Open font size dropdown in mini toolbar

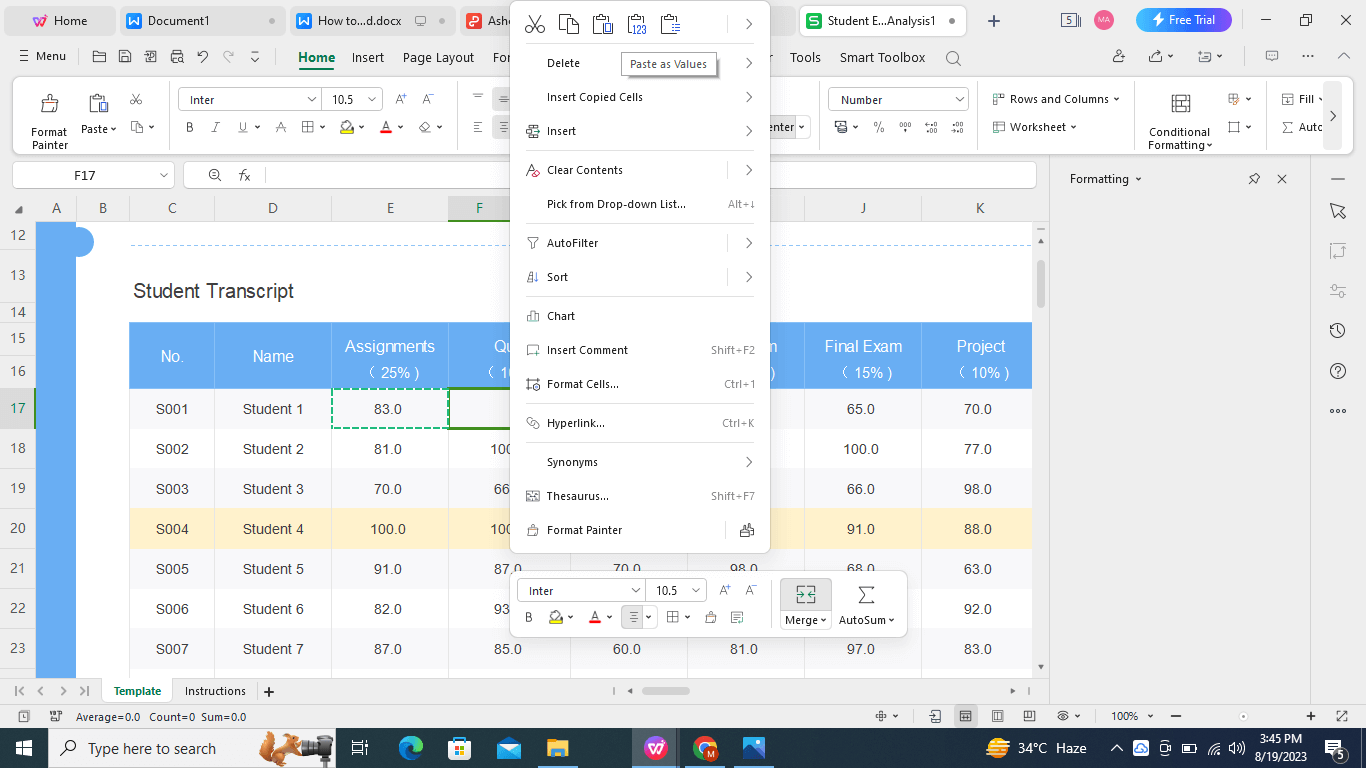point(696,591)
